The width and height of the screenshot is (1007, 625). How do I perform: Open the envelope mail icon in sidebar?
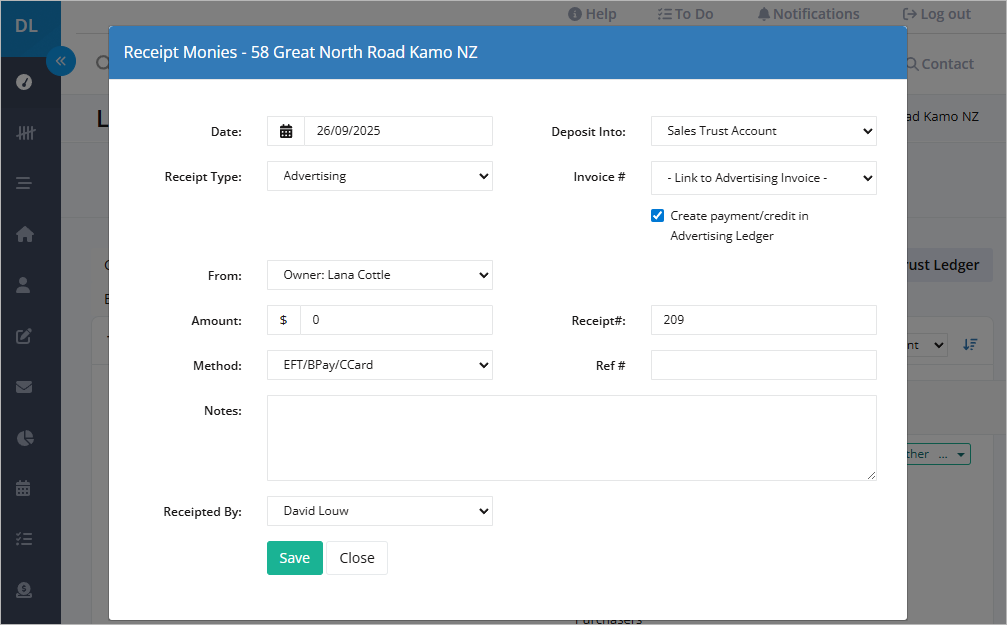click(x=24, y=387)
